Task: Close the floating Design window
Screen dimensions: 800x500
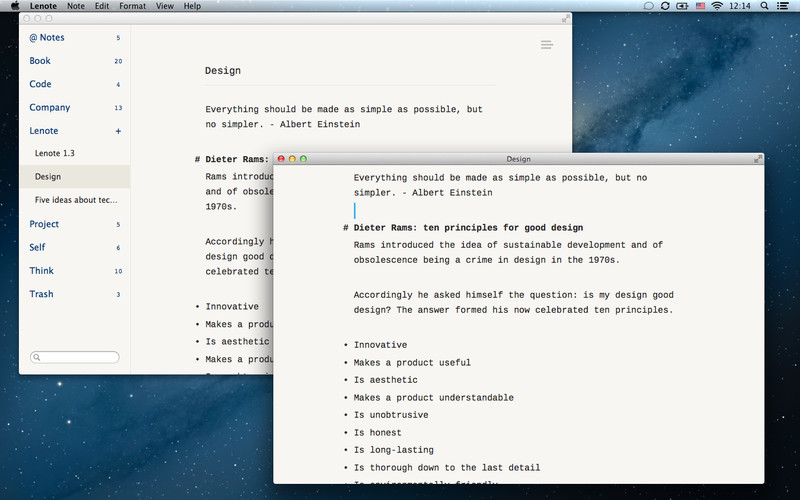Action: [281, 159]
